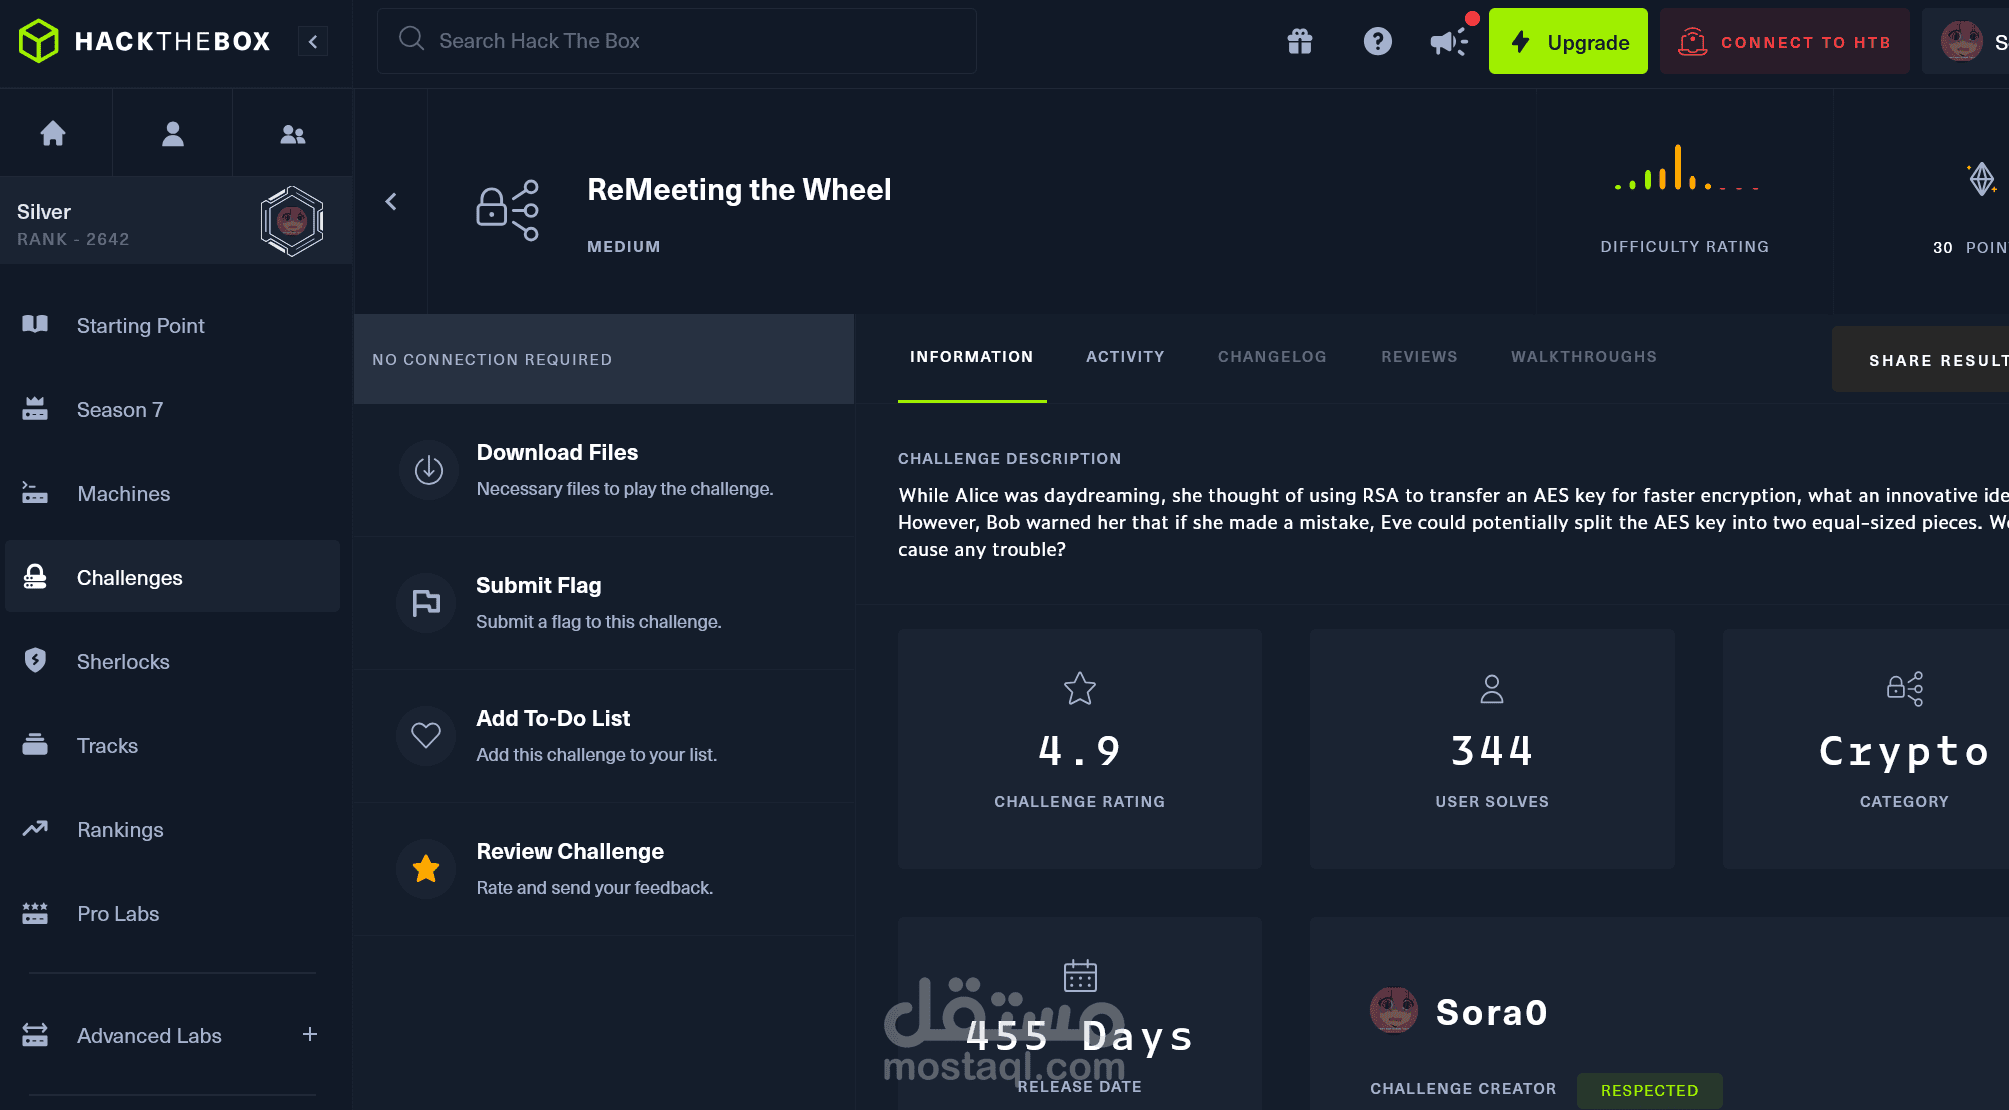Open Season 7 in the sidebar
2009x1110 pixels.
tap(172, 410)
